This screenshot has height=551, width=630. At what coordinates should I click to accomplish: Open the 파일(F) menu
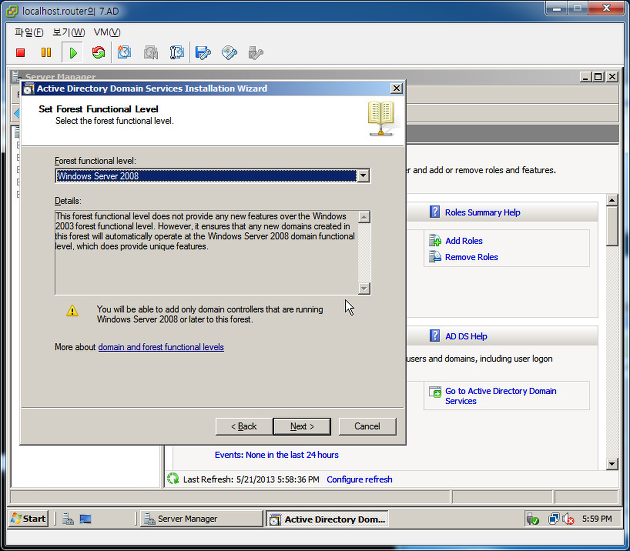tap(29, 32)
